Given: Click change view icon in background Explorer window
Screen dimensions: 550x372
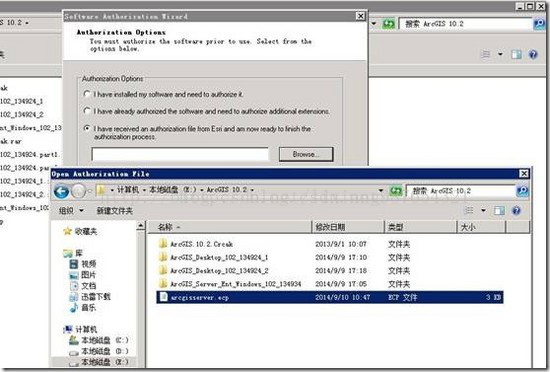Looking at the screenshot, I should click(486, 54).
